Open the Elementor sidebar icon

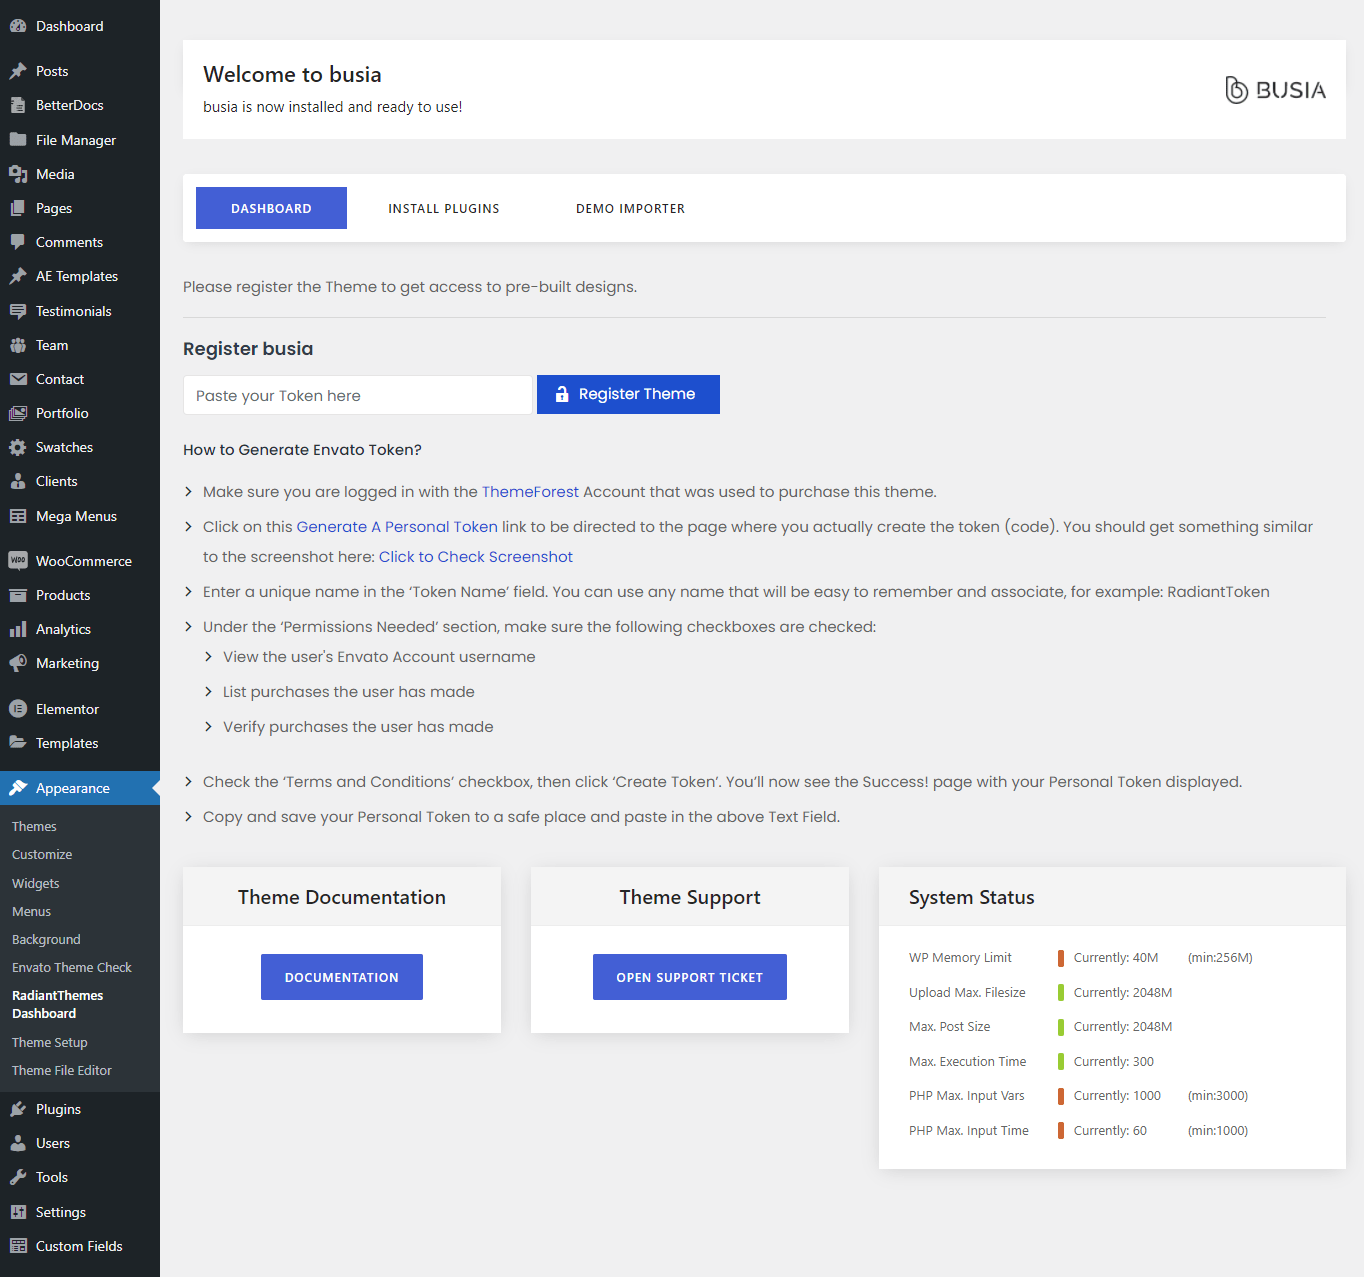coord(18,709)
